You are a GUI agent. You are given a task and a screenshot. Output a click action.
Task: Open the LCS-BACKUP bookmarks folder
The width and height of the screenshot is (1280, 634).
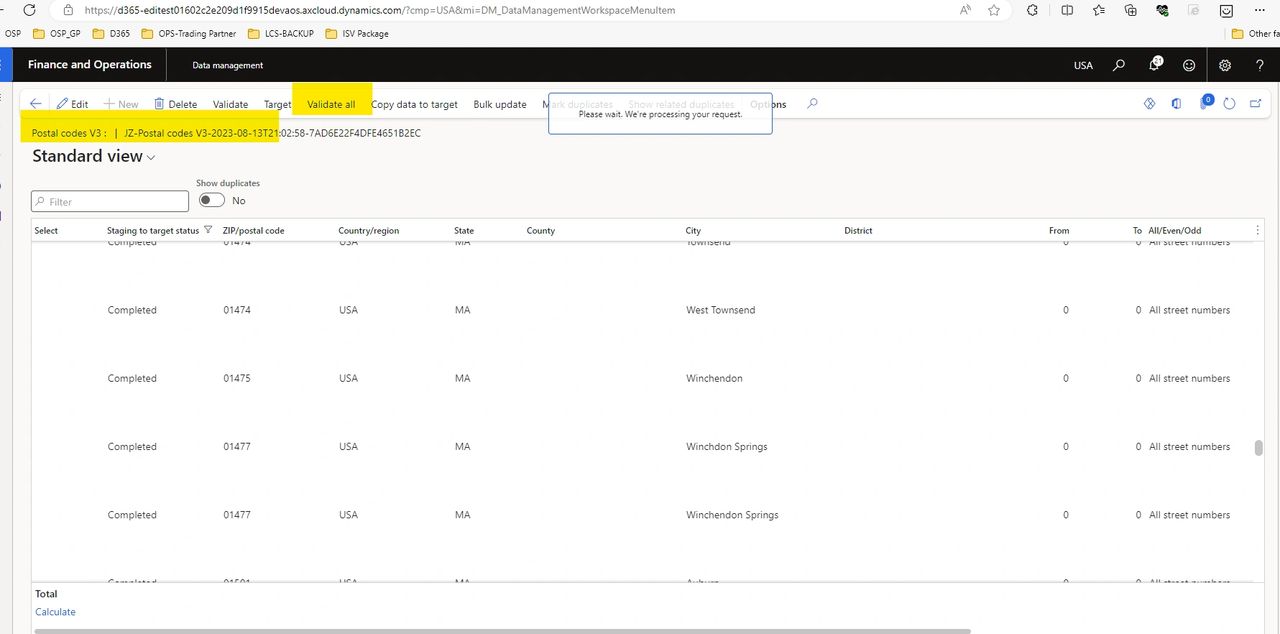(x=280, y=33)
